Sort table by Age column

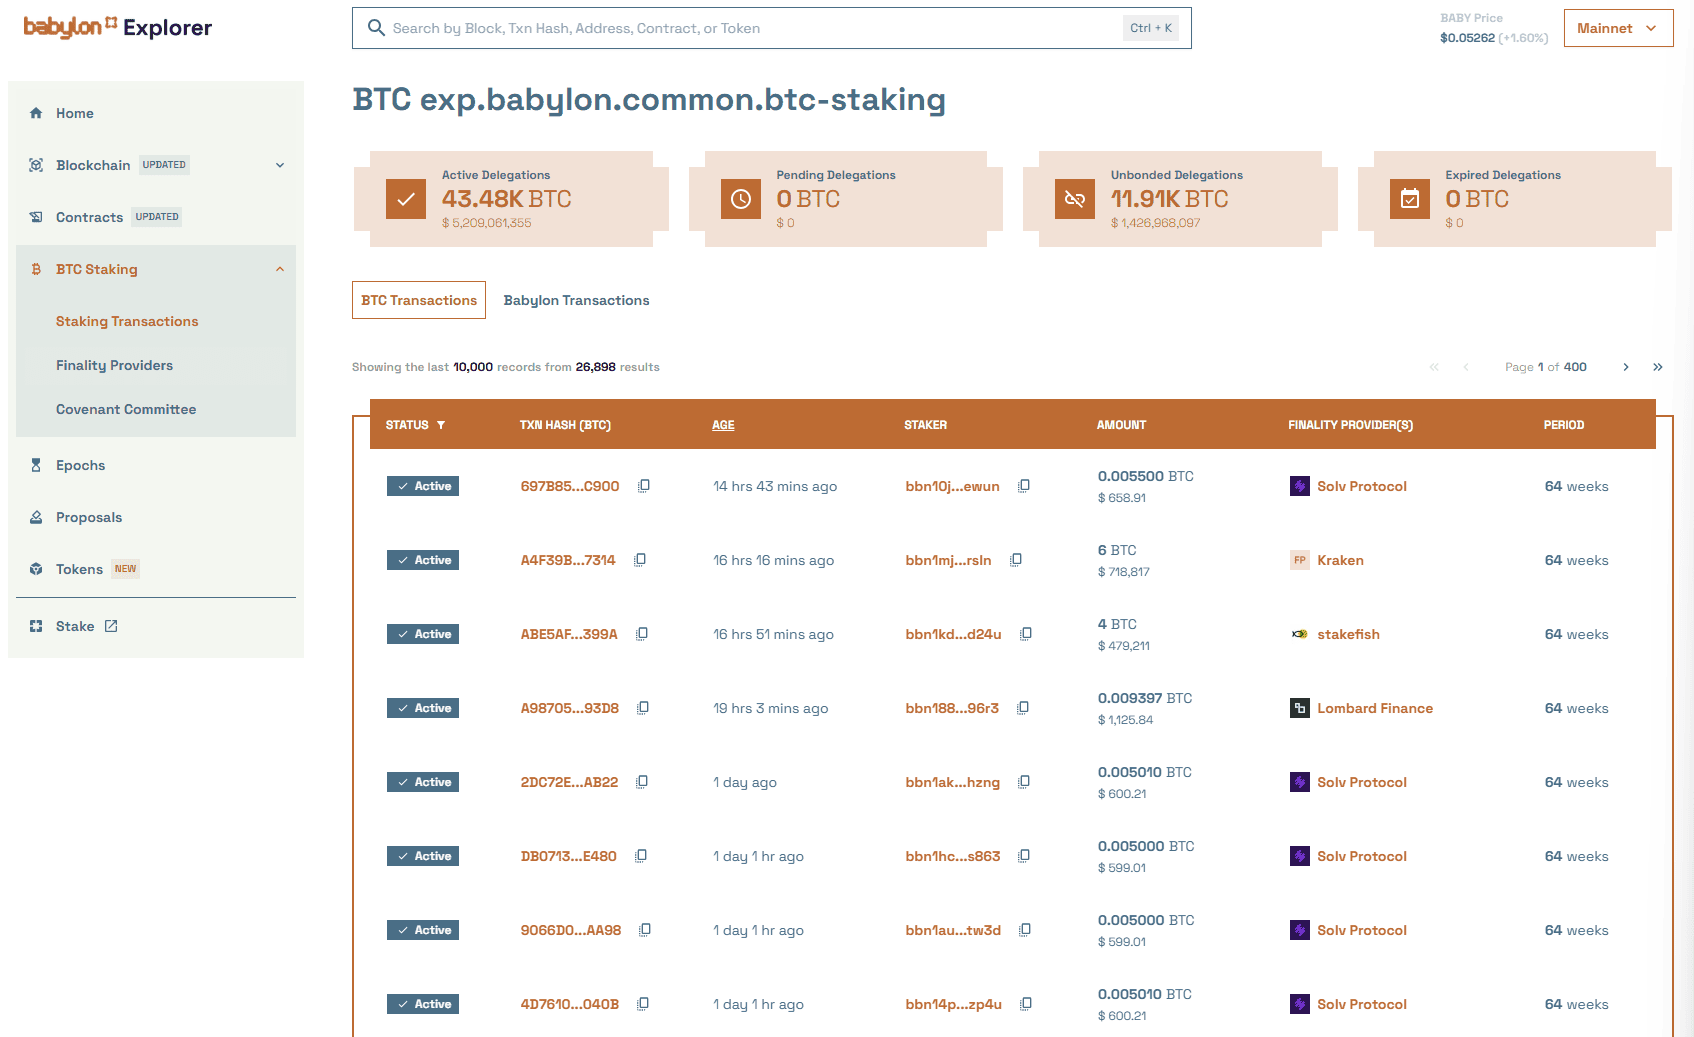pos(723,425)
